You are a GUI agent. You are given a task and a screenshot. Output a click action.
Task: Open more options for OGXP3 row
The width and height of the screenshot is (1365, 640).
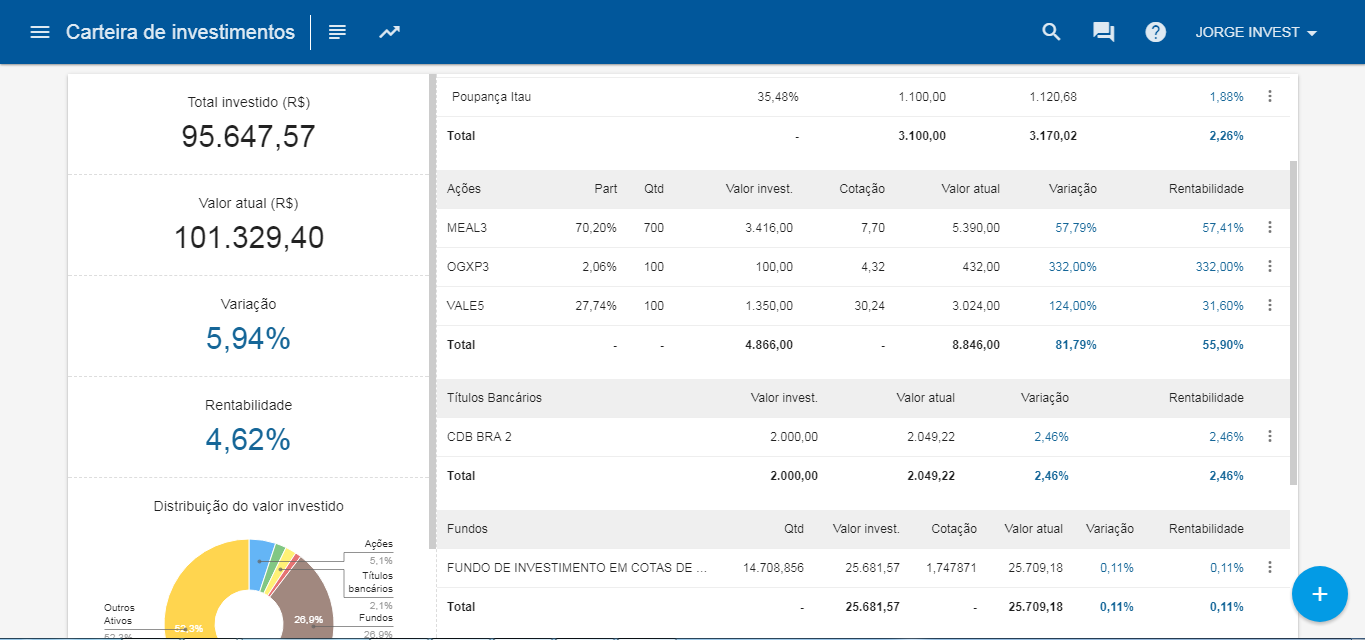pyautogui.click(x=1270, y=266)
